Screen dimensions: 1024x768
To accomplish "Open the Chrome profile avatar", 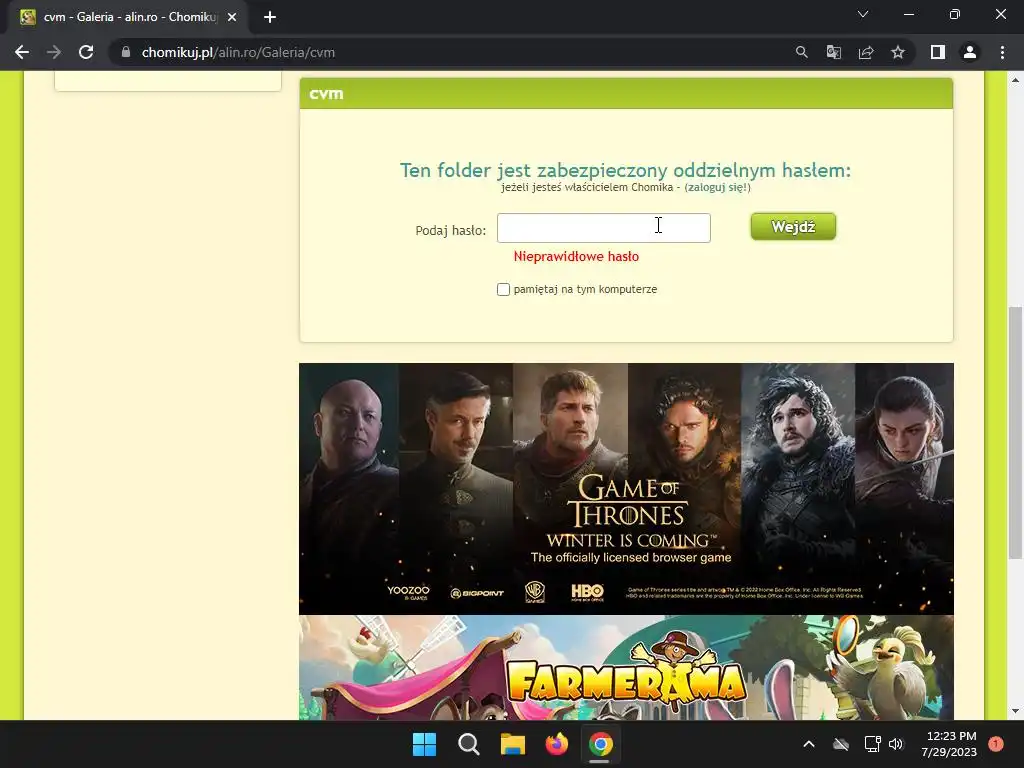I will click(970, 52).
